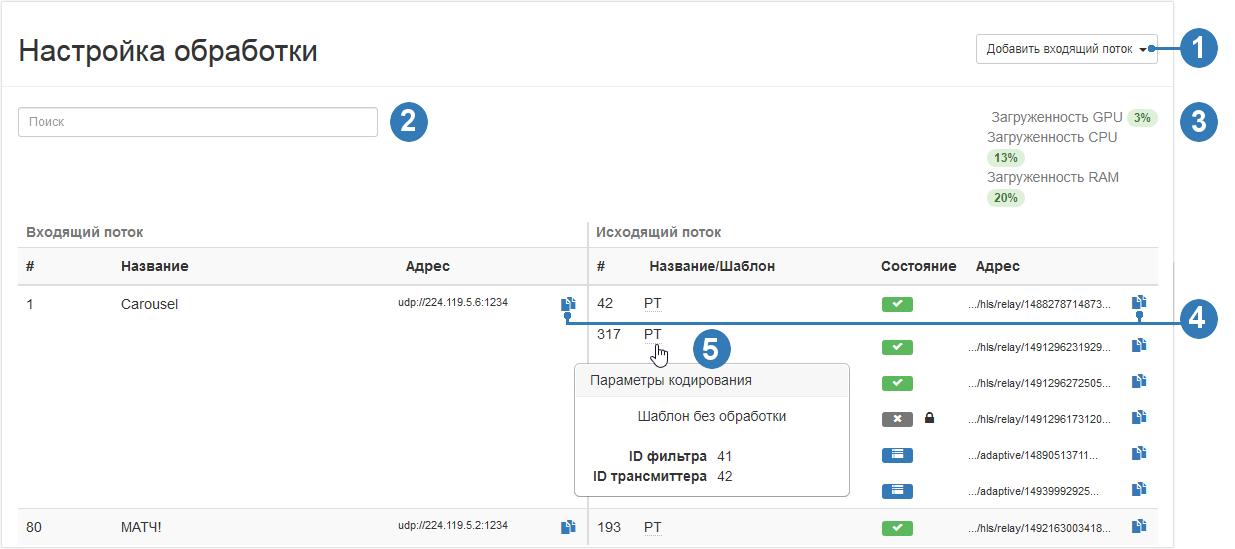Viewport: 1235px width, 549px height.
Task: Copy the address of outgoing stream 42
Action: [x=1139, y=302]
